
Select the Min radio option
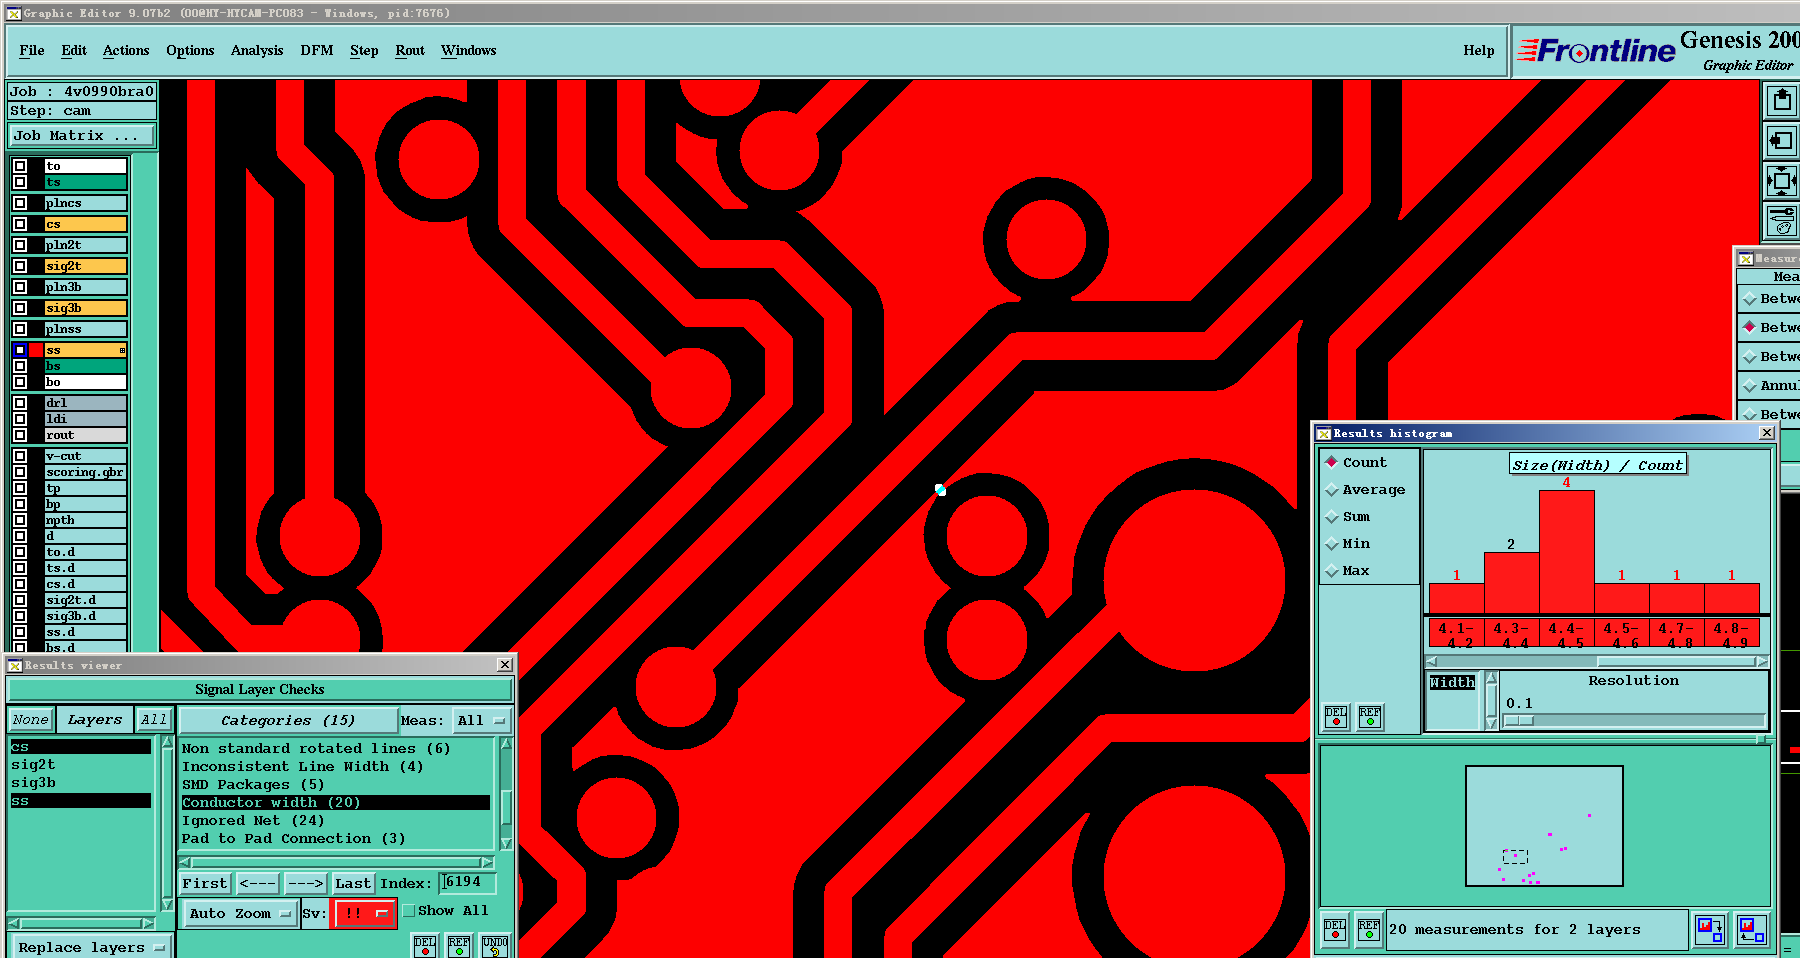click(1332, 543)
